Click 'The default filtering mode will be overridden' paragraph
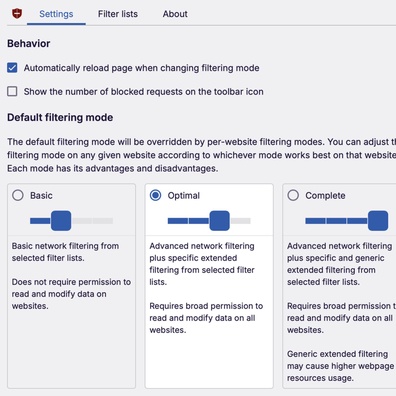Viewport: 396px width, 396px height. coord(201,155)
